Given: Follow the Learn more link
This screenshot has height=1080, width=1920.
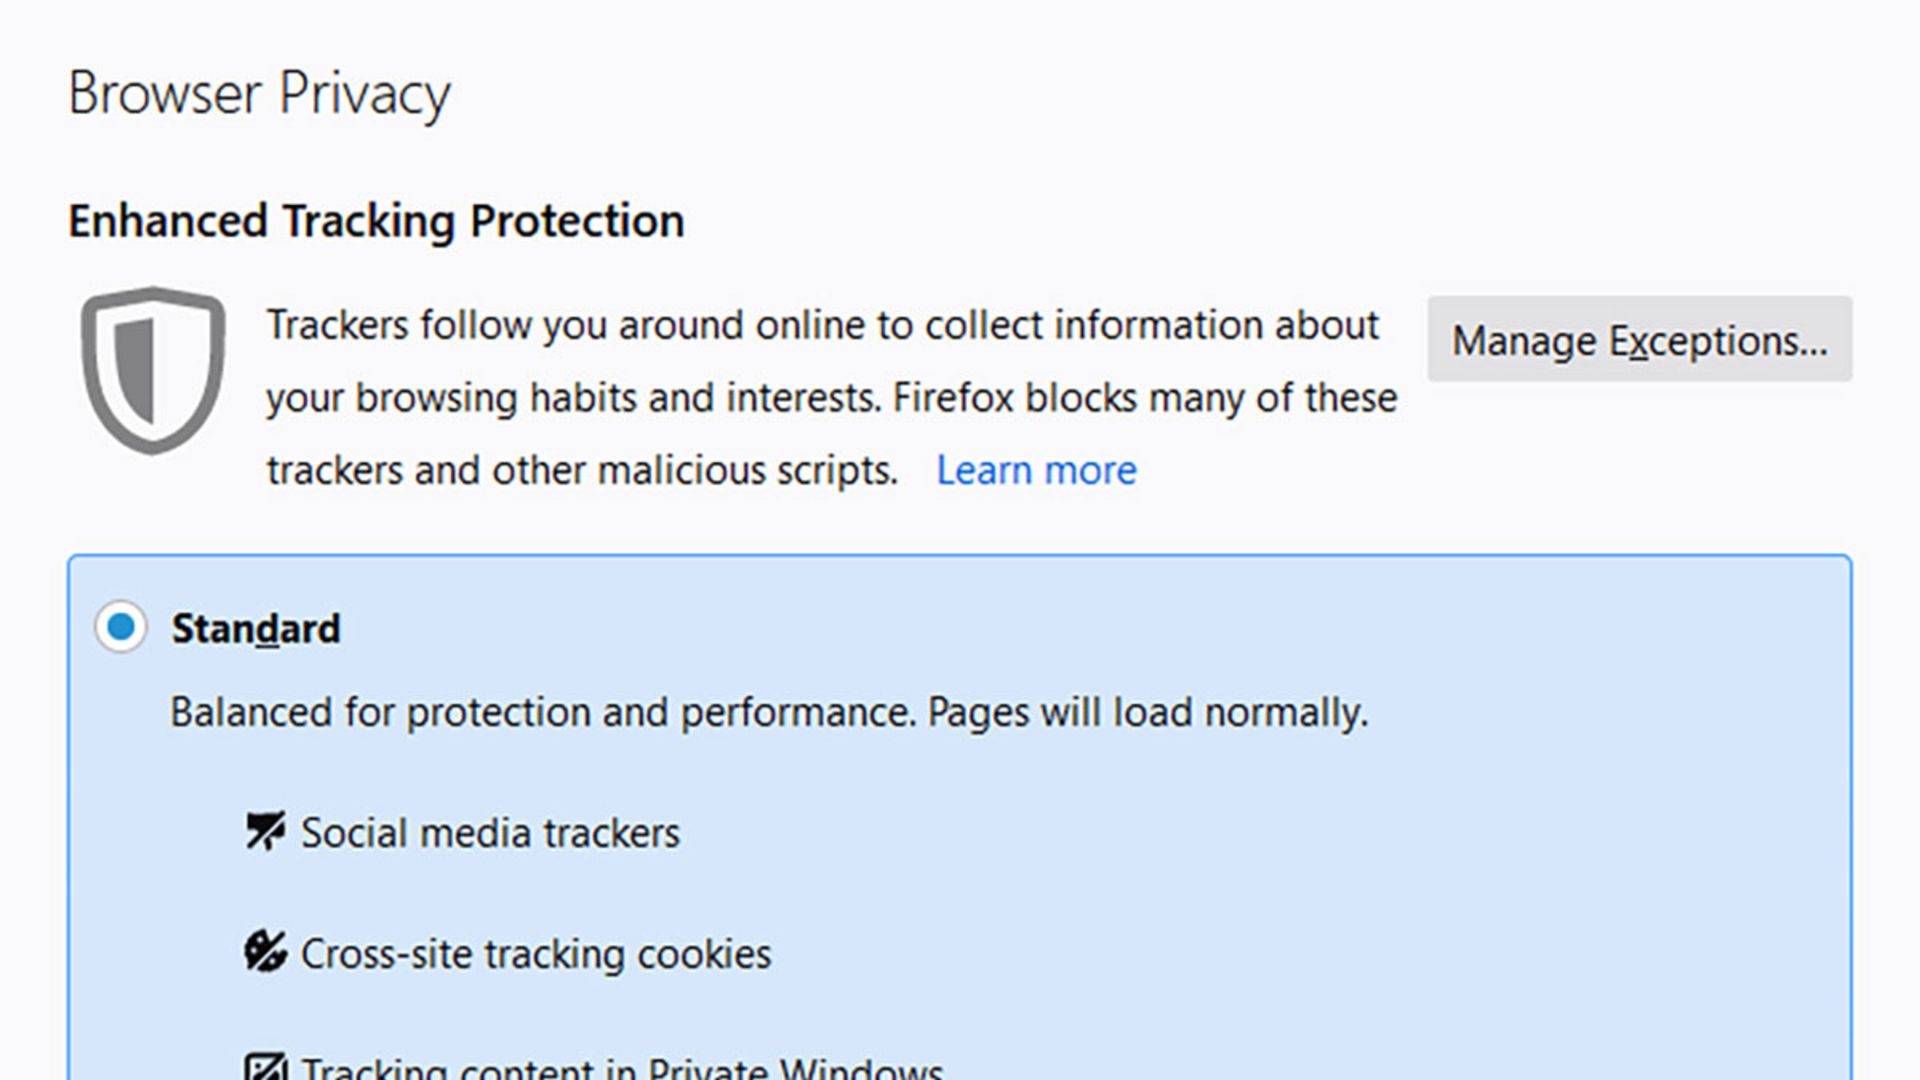Looking at the screenshot, I should click(1036, 470).
